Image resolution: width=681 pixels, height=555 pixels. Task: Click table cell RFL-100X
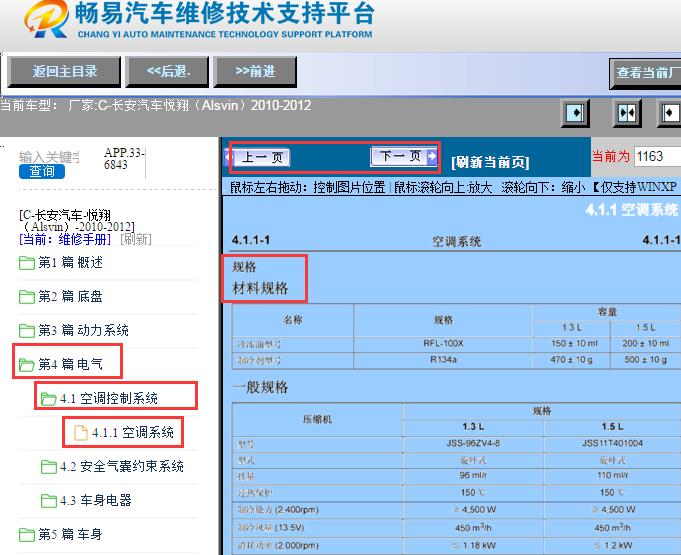pos(443,343)
